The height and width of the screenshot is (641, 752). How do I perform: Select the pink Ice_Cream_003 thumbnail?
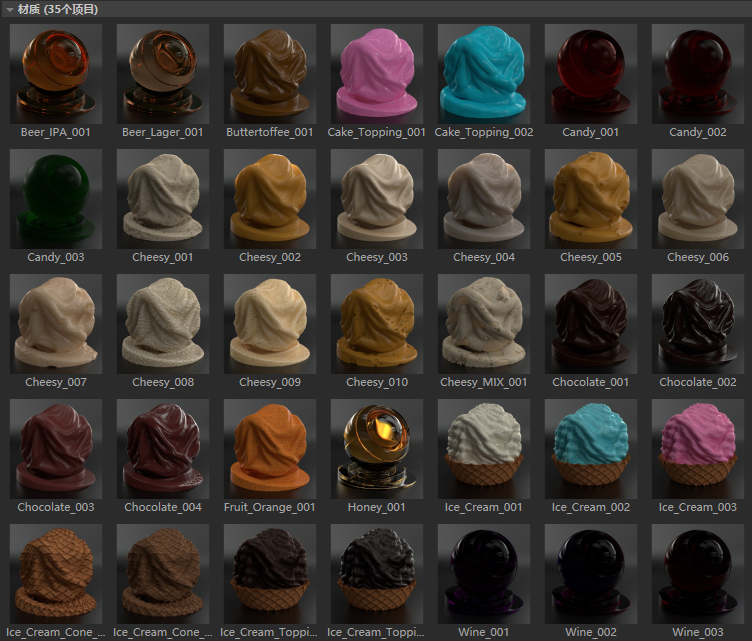tap(697, 449)
